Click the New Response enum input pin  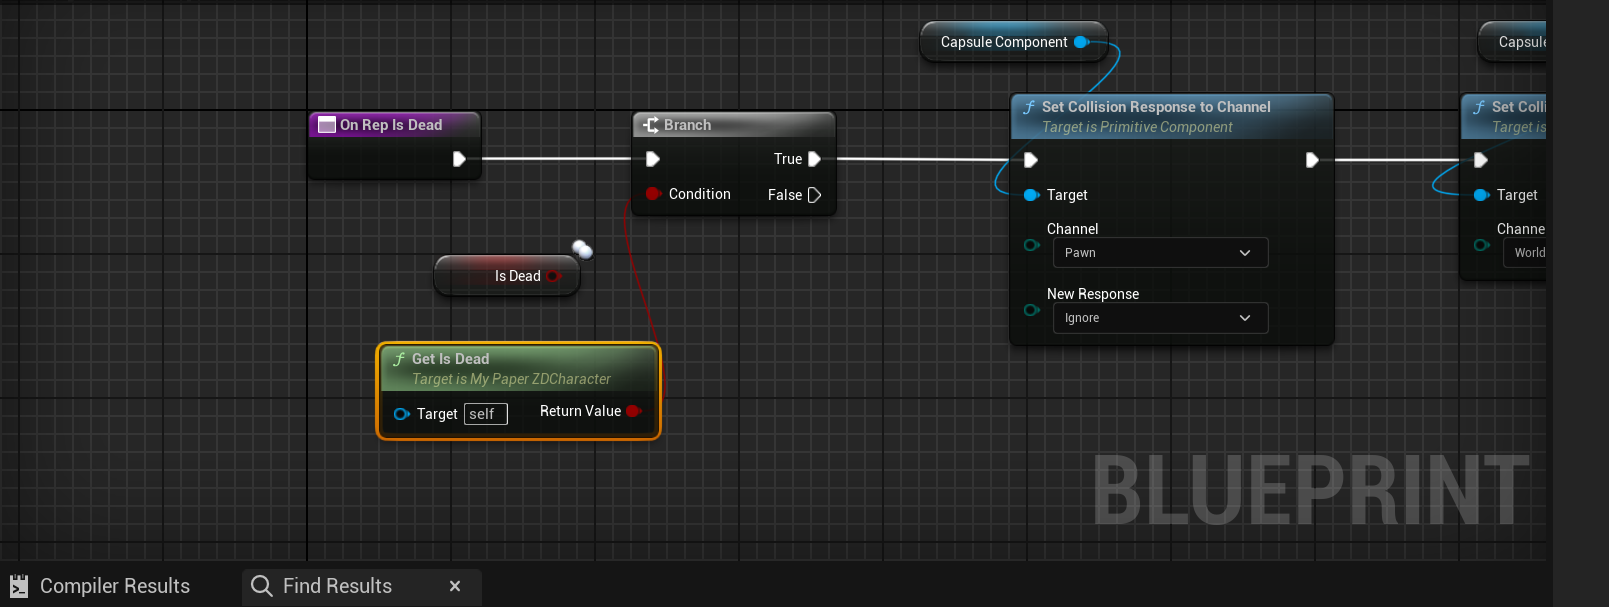[1032, 310]
